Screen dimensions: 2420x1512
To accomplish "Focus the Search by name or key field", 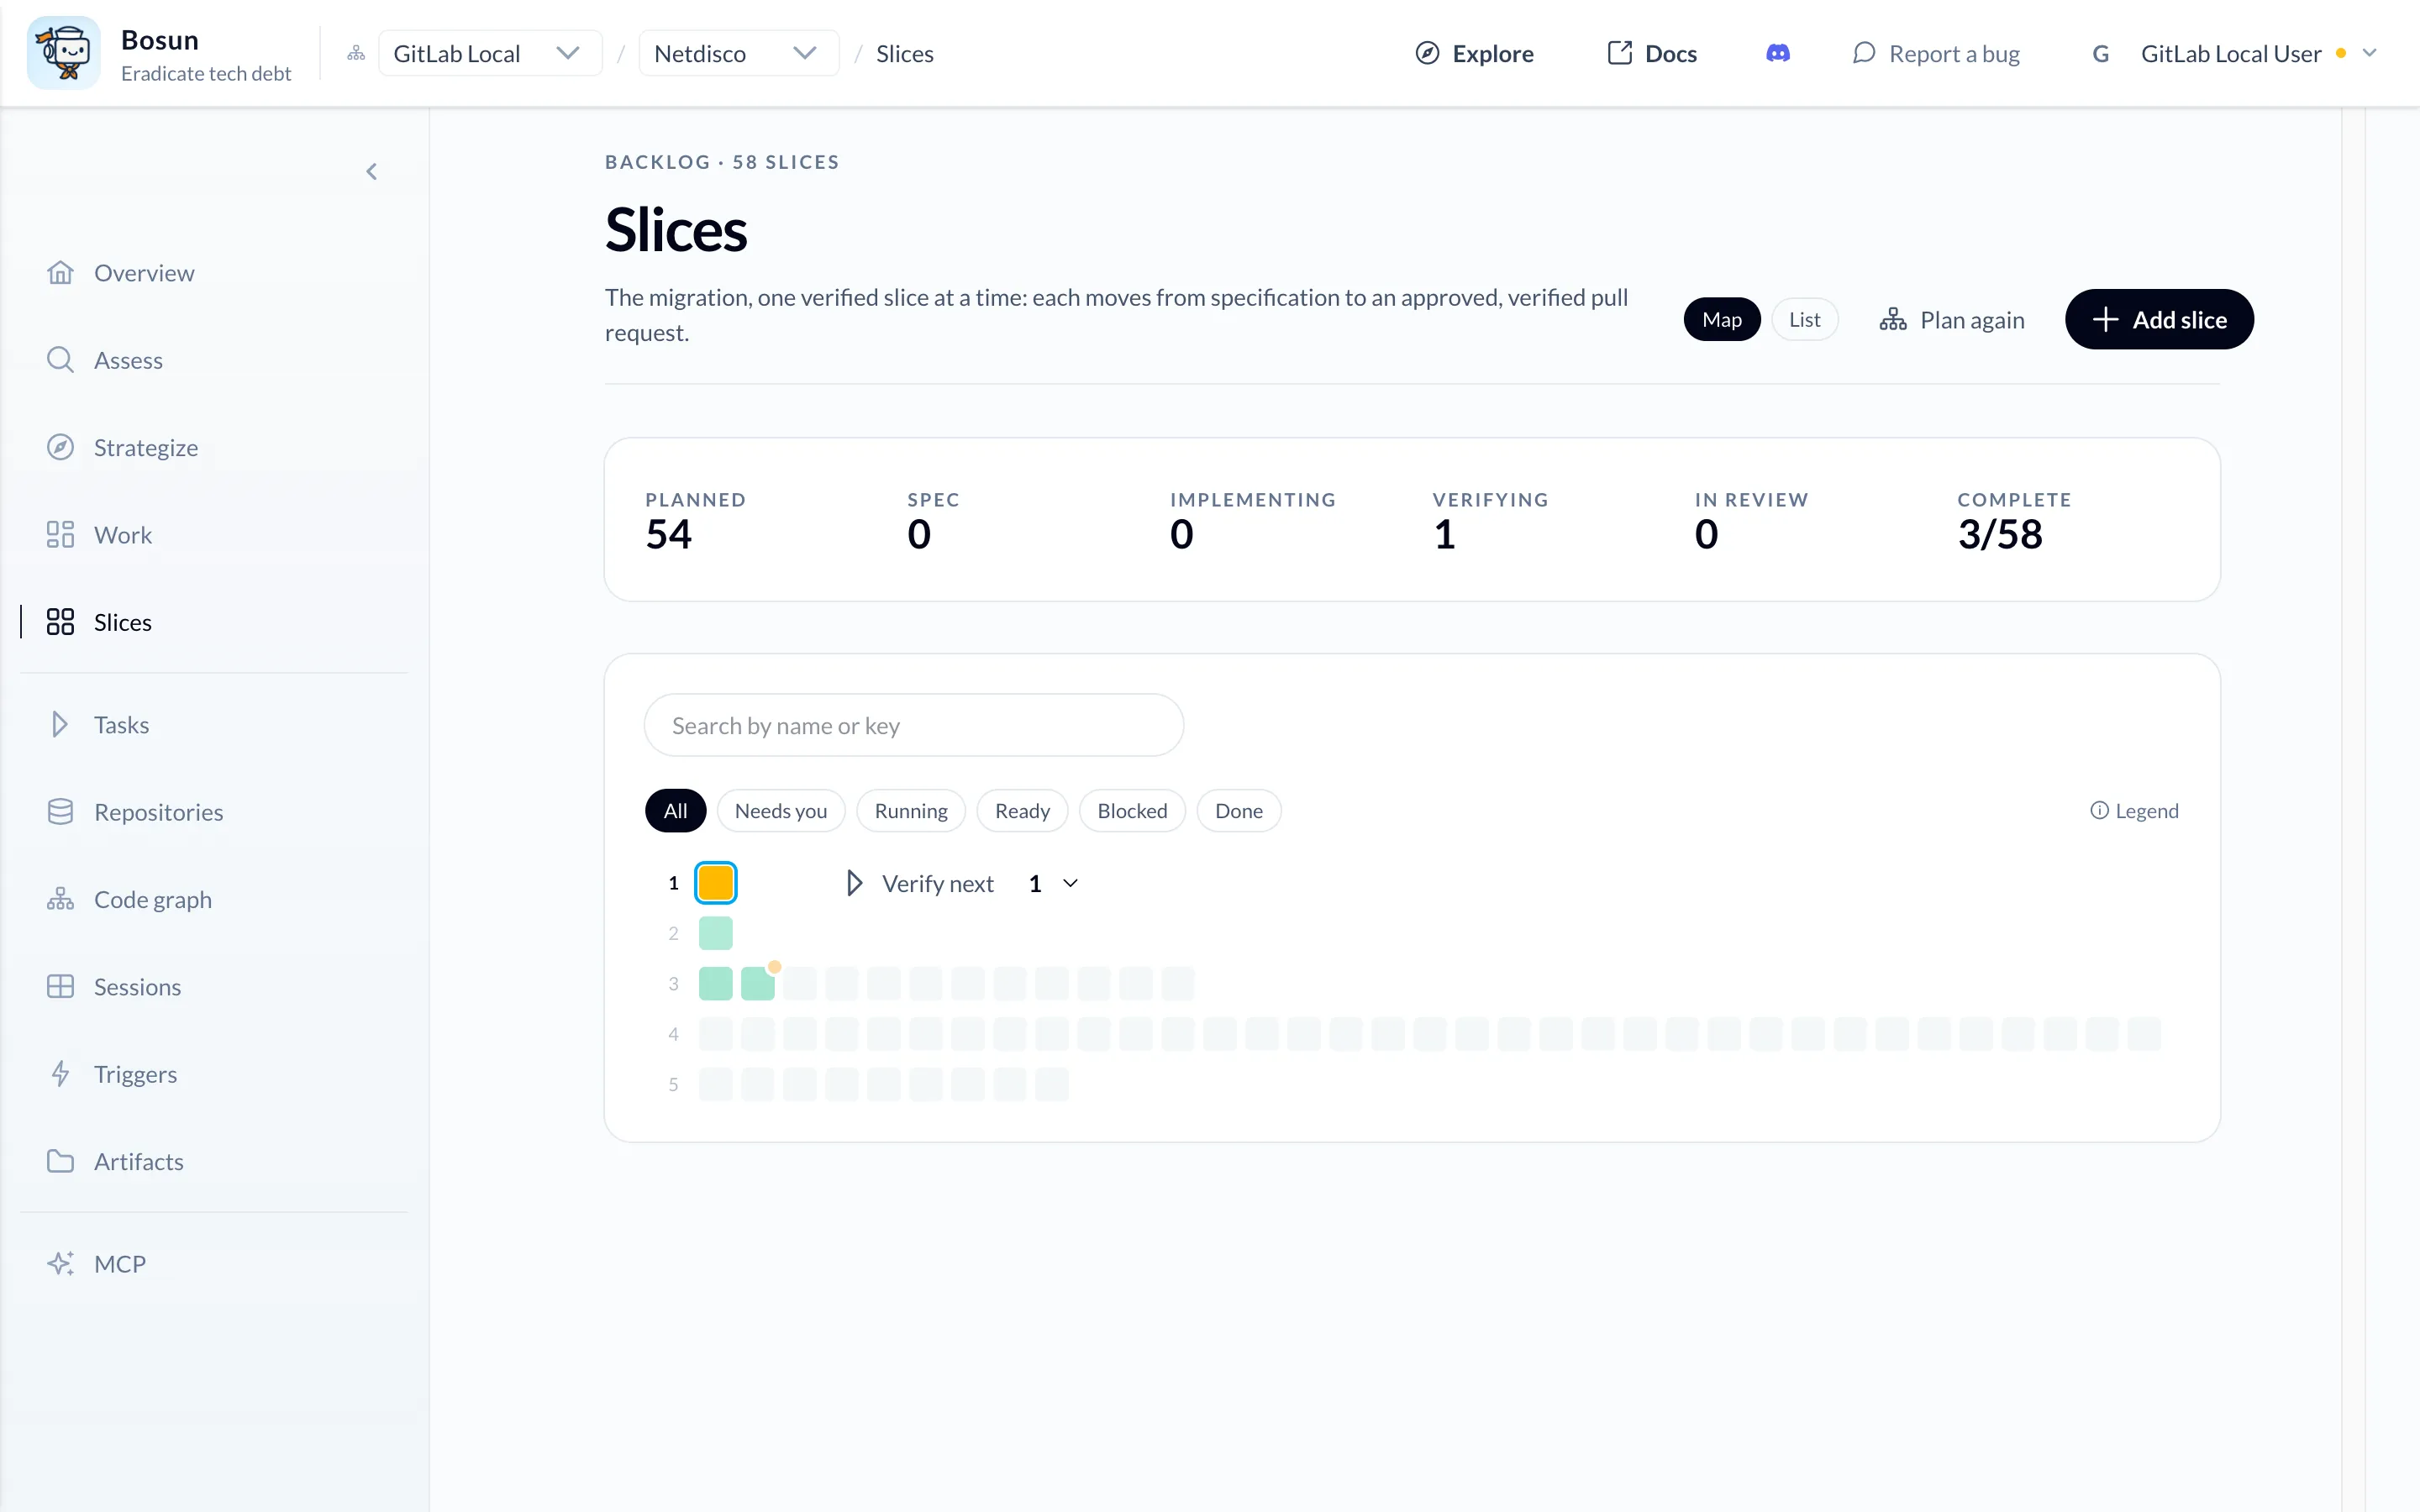I will [914, 725].
